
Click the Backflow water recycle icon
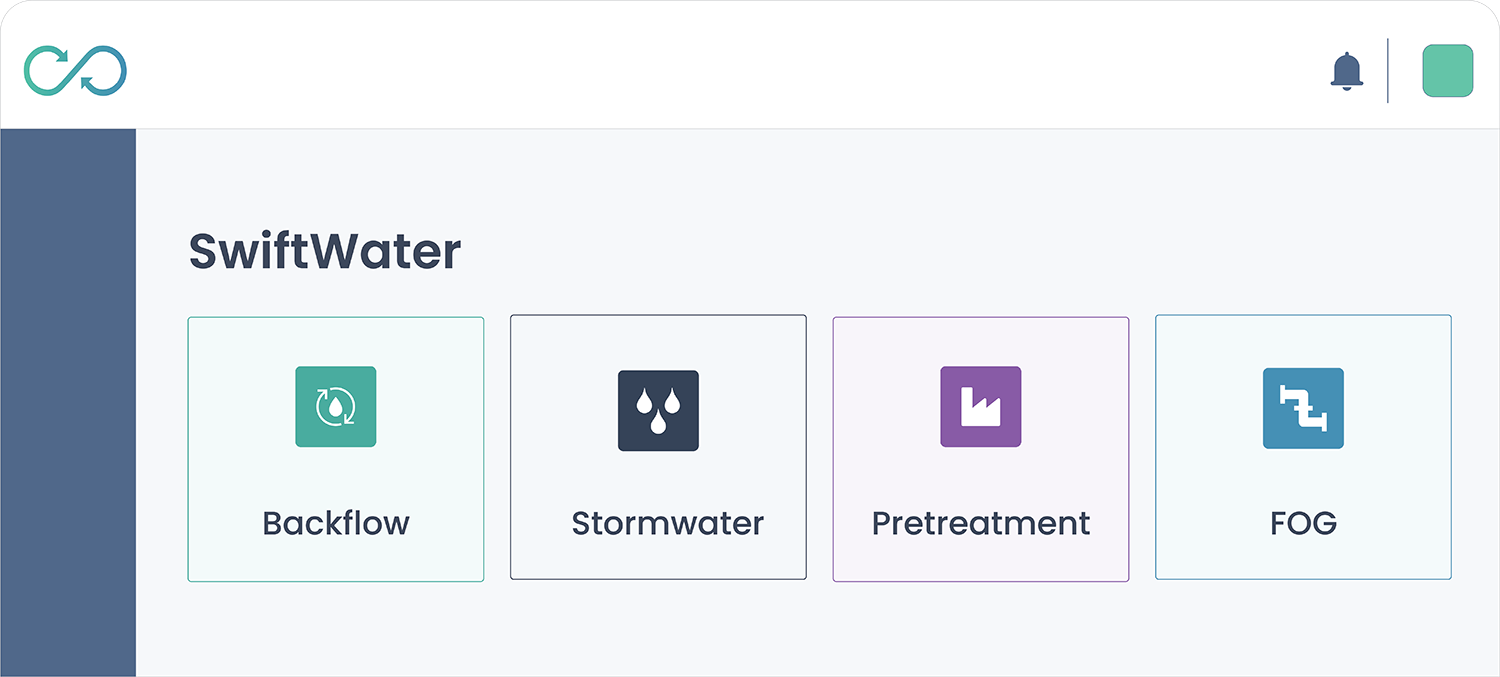pyautogui.click(x=336, y=406)
